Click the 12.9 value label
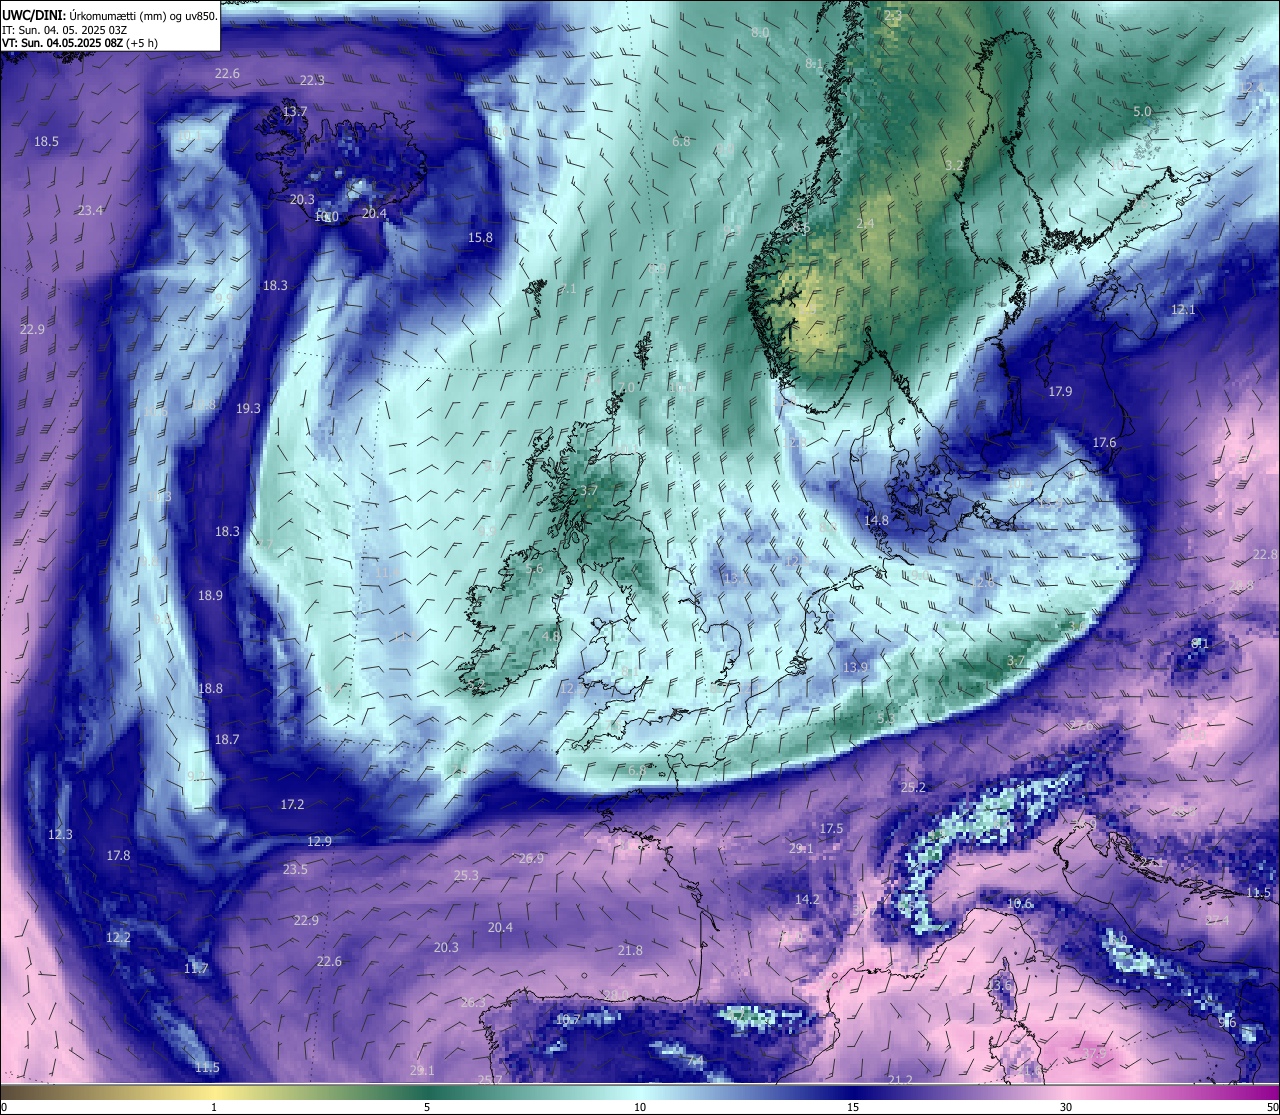Image resolution: width=1280 pixels, height=1115 pixels. [x=319, y=842]
